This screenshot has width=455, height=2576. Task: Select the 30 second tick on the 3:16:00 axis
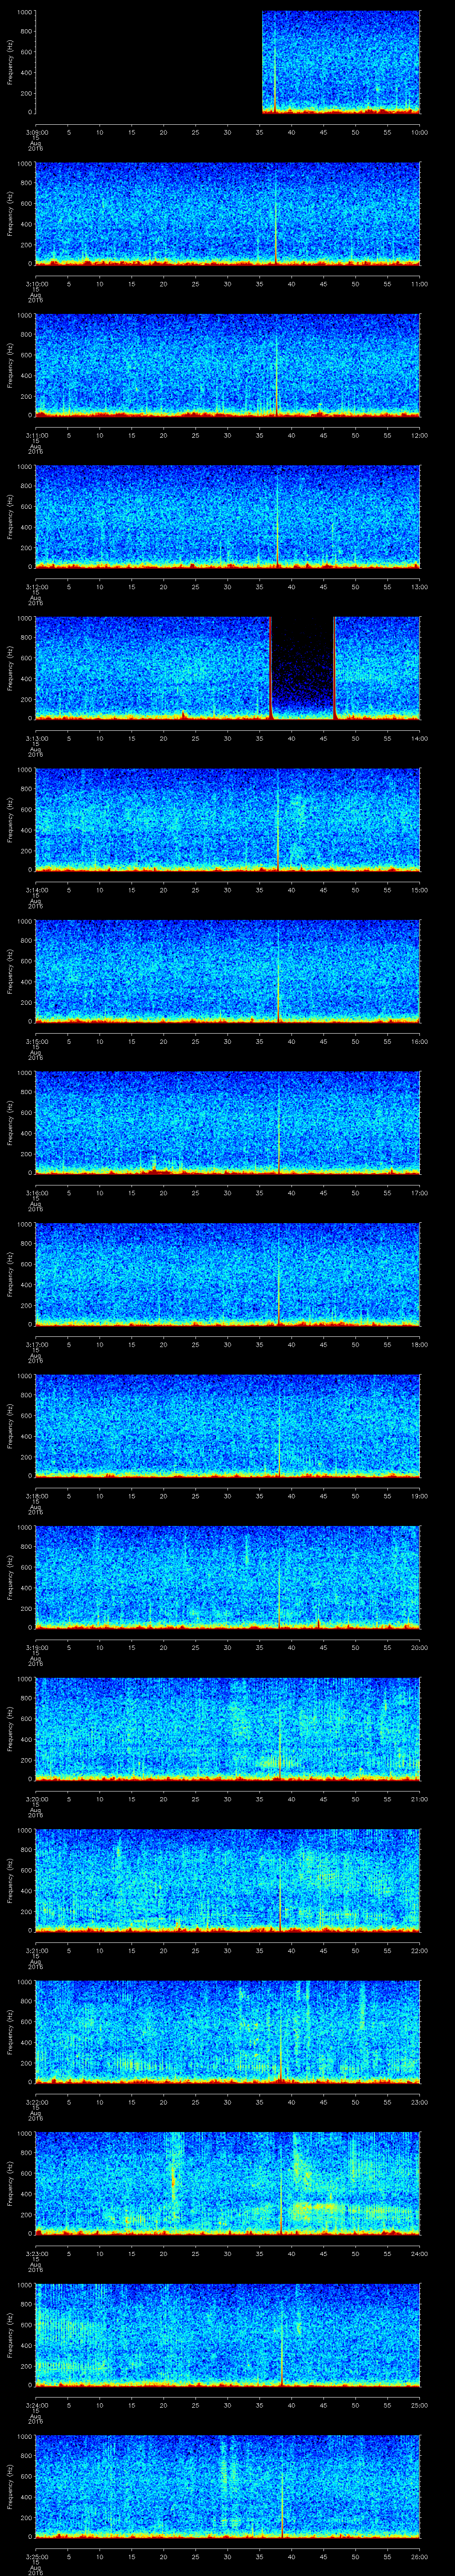(227, 1192)
